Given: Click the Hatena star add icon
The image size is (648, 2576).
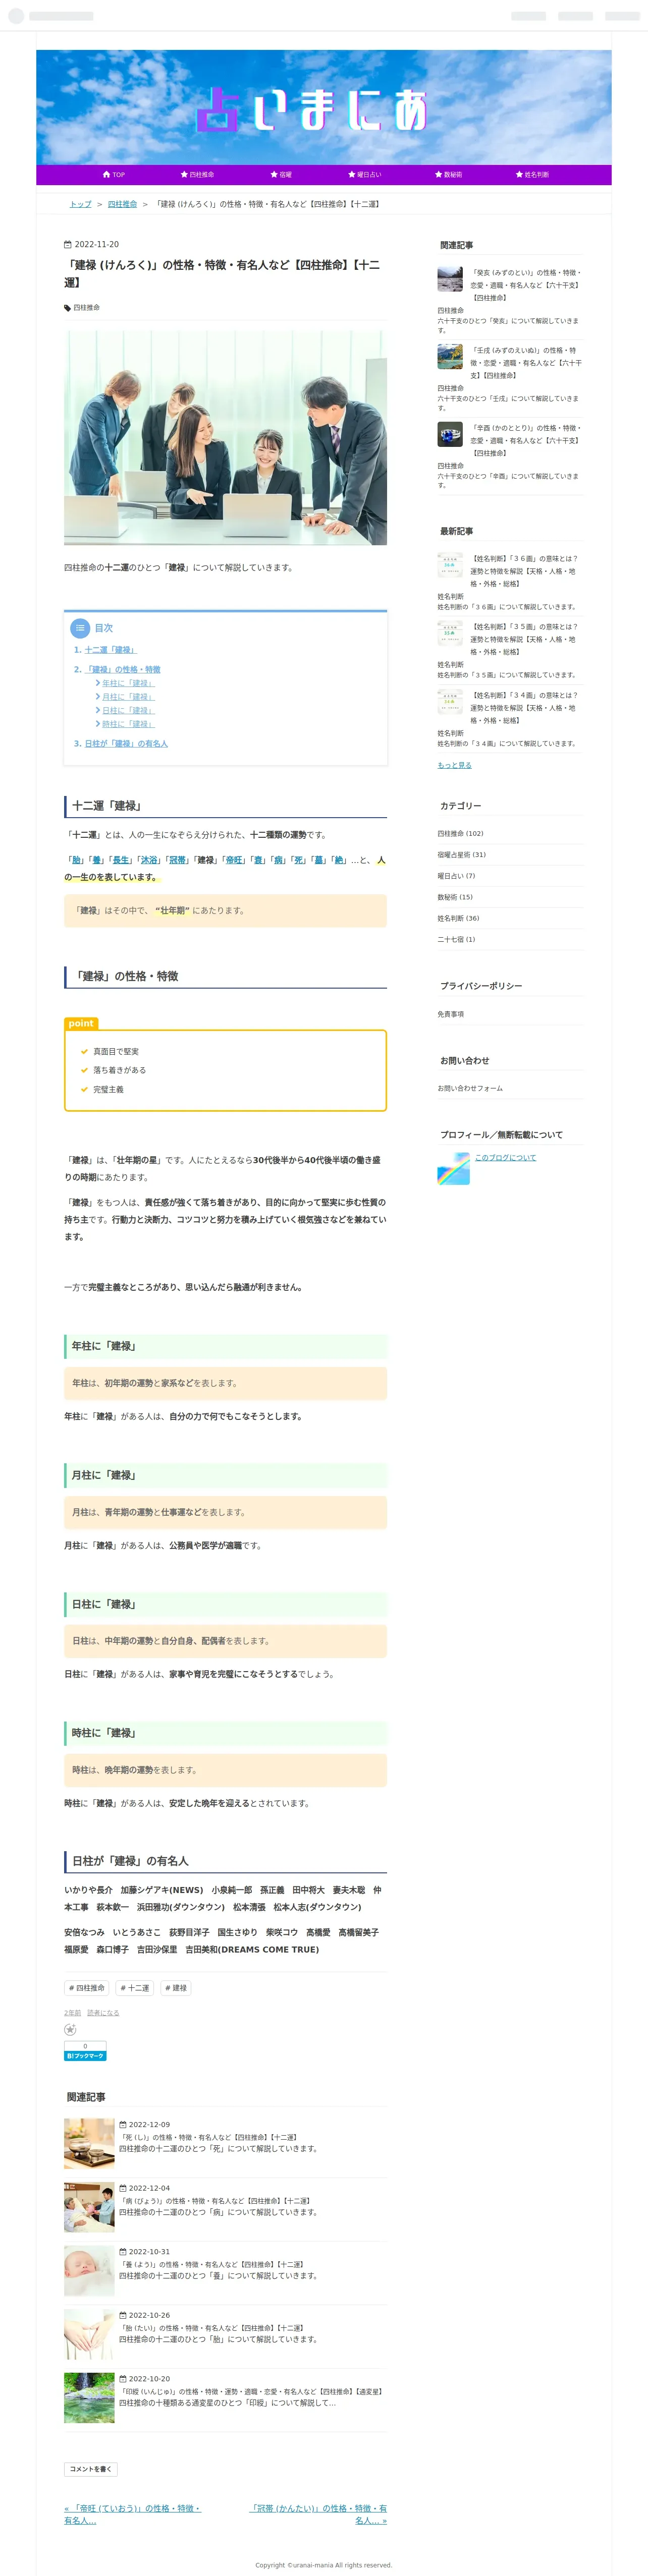Looking at the screenshot, I should coord(70,2030).
